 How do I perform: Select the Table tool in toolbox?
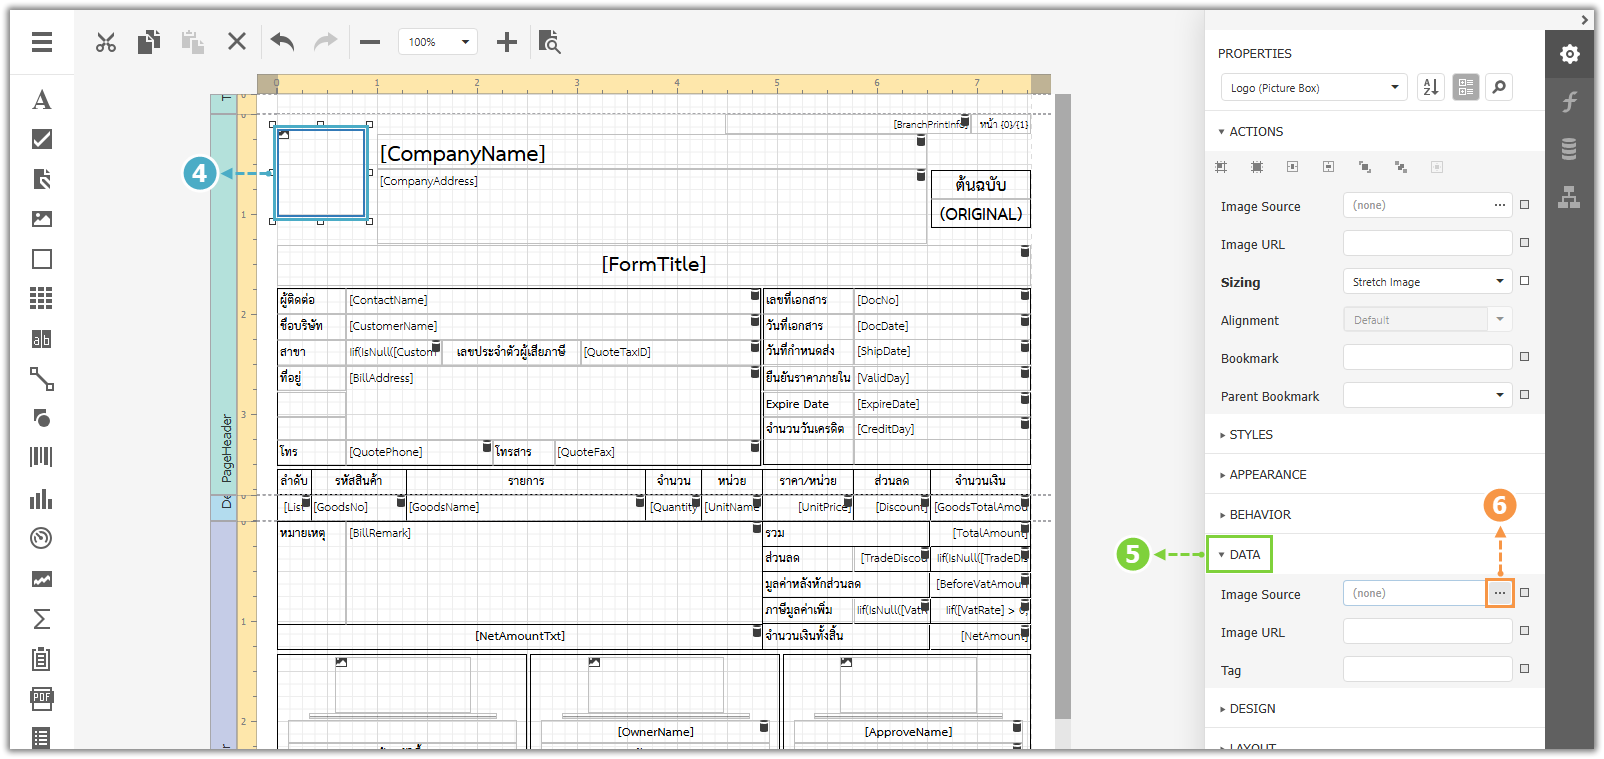click(x=42, y=298)
